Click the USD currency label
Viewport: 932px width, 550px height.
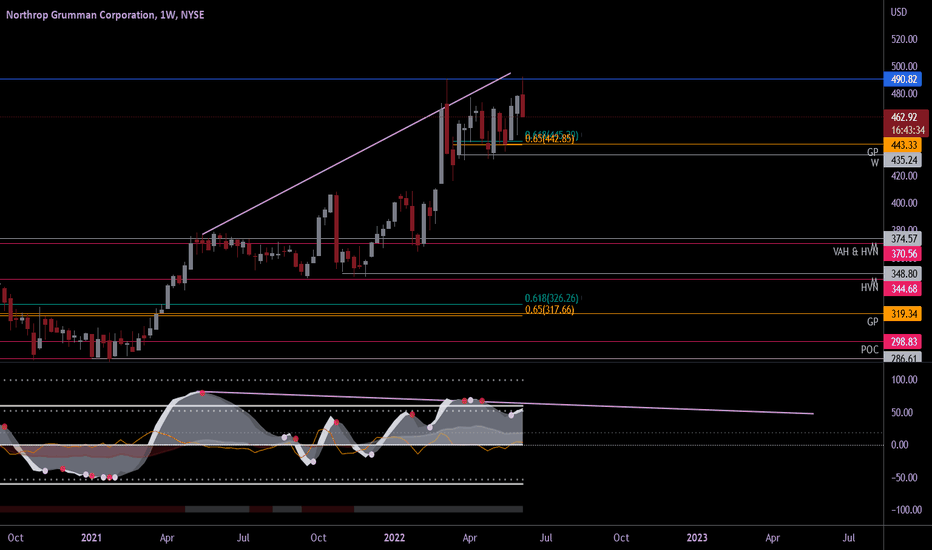click(x=898, y=12)
